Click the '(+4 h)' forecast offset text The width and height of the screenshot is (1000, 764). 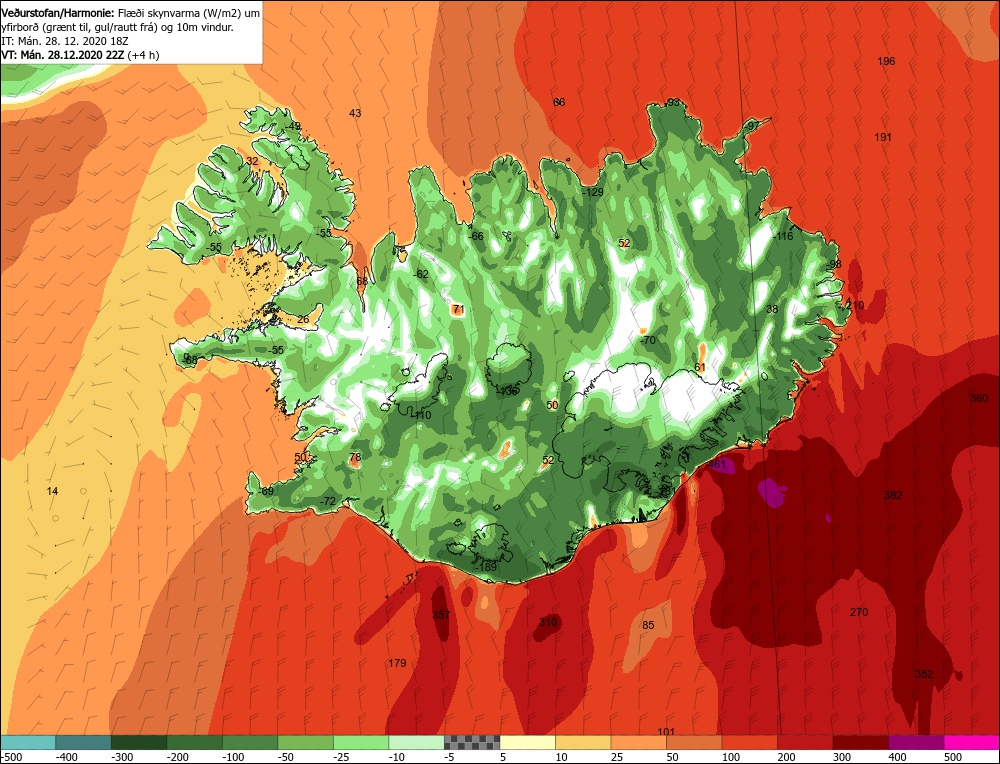(143, 55)
